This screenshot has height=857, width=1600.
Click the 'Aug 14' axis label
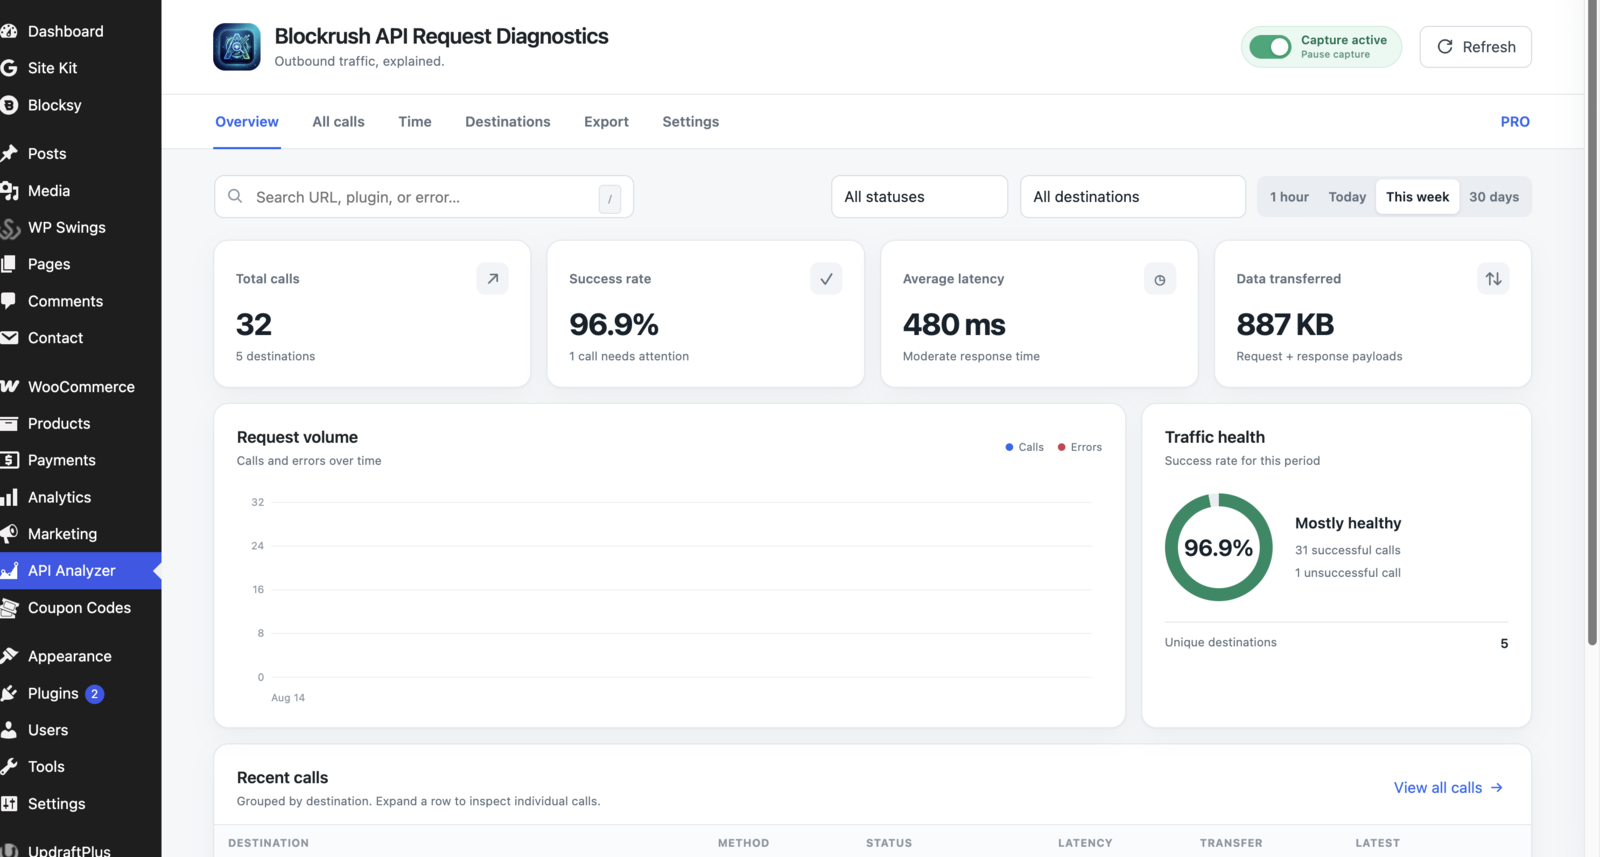click(288, 698)
